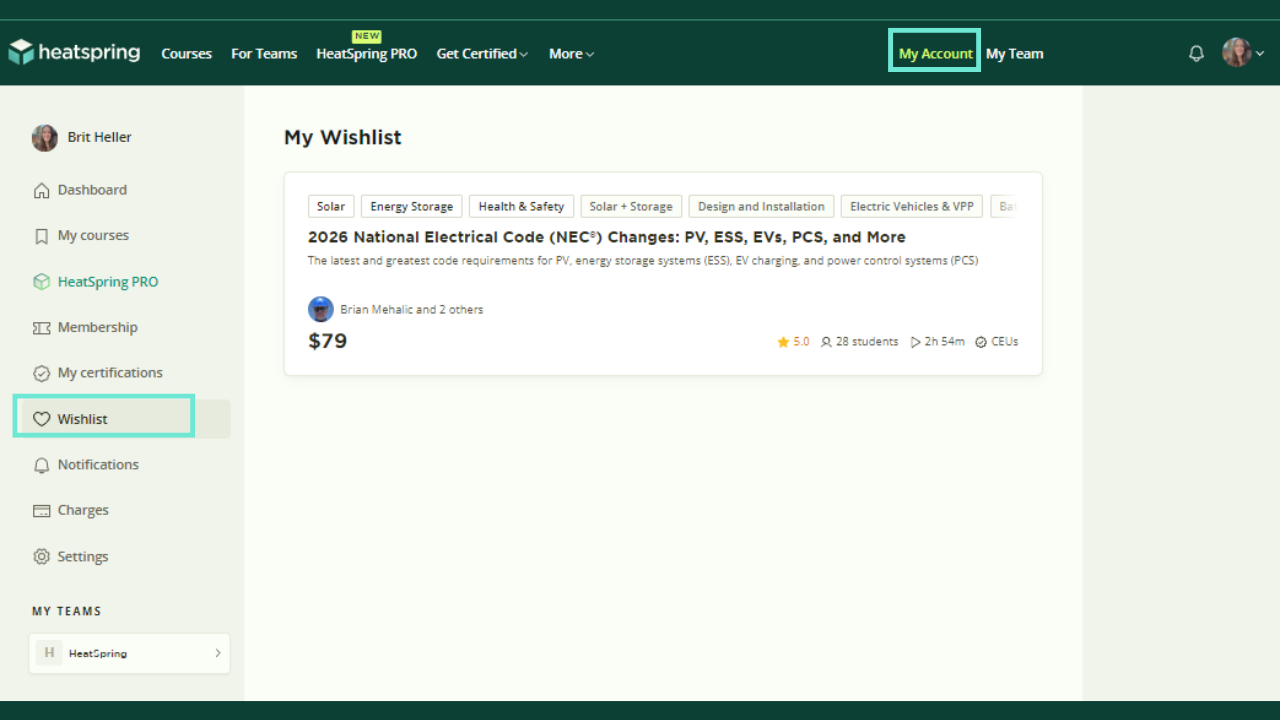Open the profile avatar dropdown menu

coord(1243,53)
